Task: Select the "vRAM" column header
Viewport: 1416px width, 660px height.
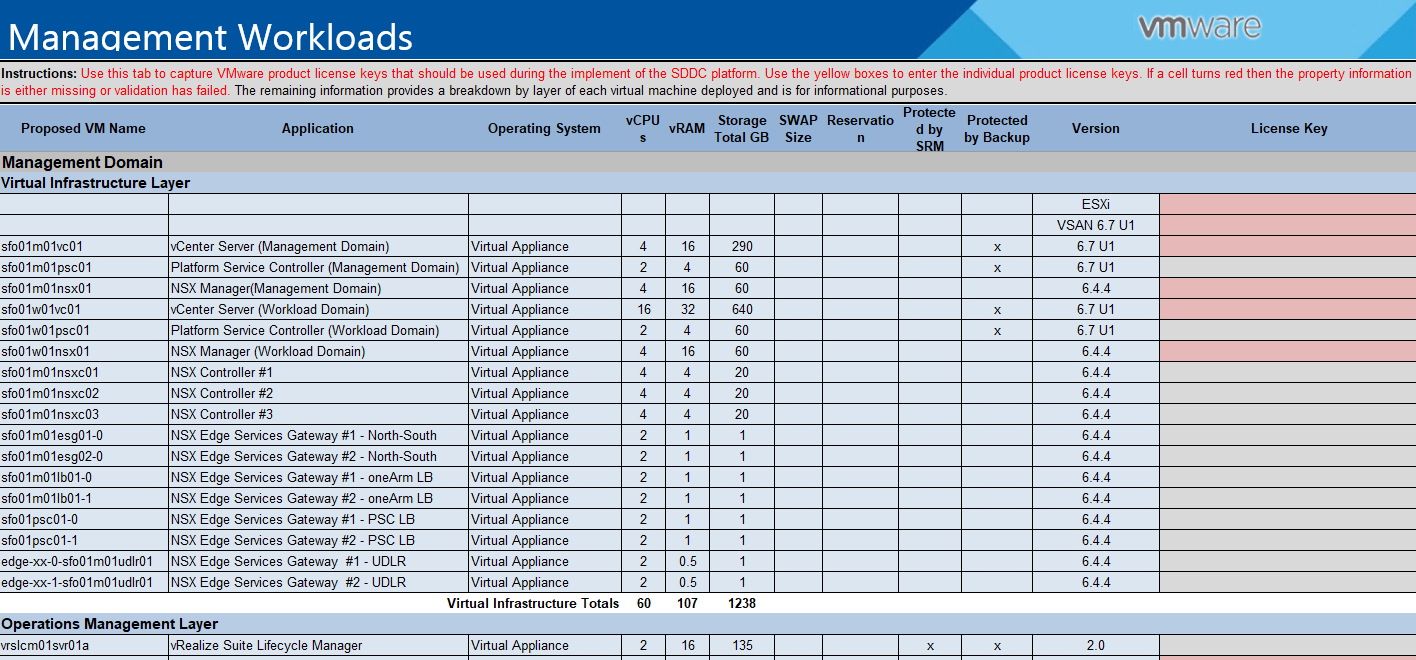Action: pos(687,128)
